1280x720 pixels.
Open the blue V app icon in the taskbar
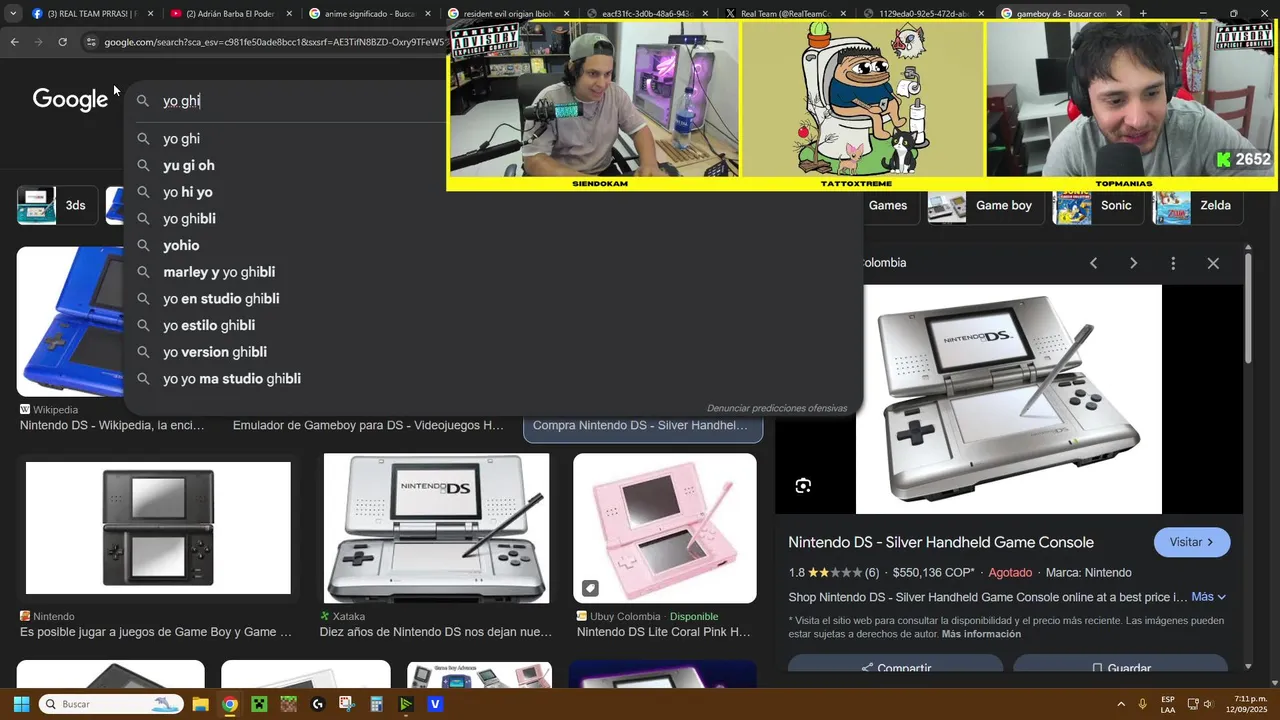435,704
